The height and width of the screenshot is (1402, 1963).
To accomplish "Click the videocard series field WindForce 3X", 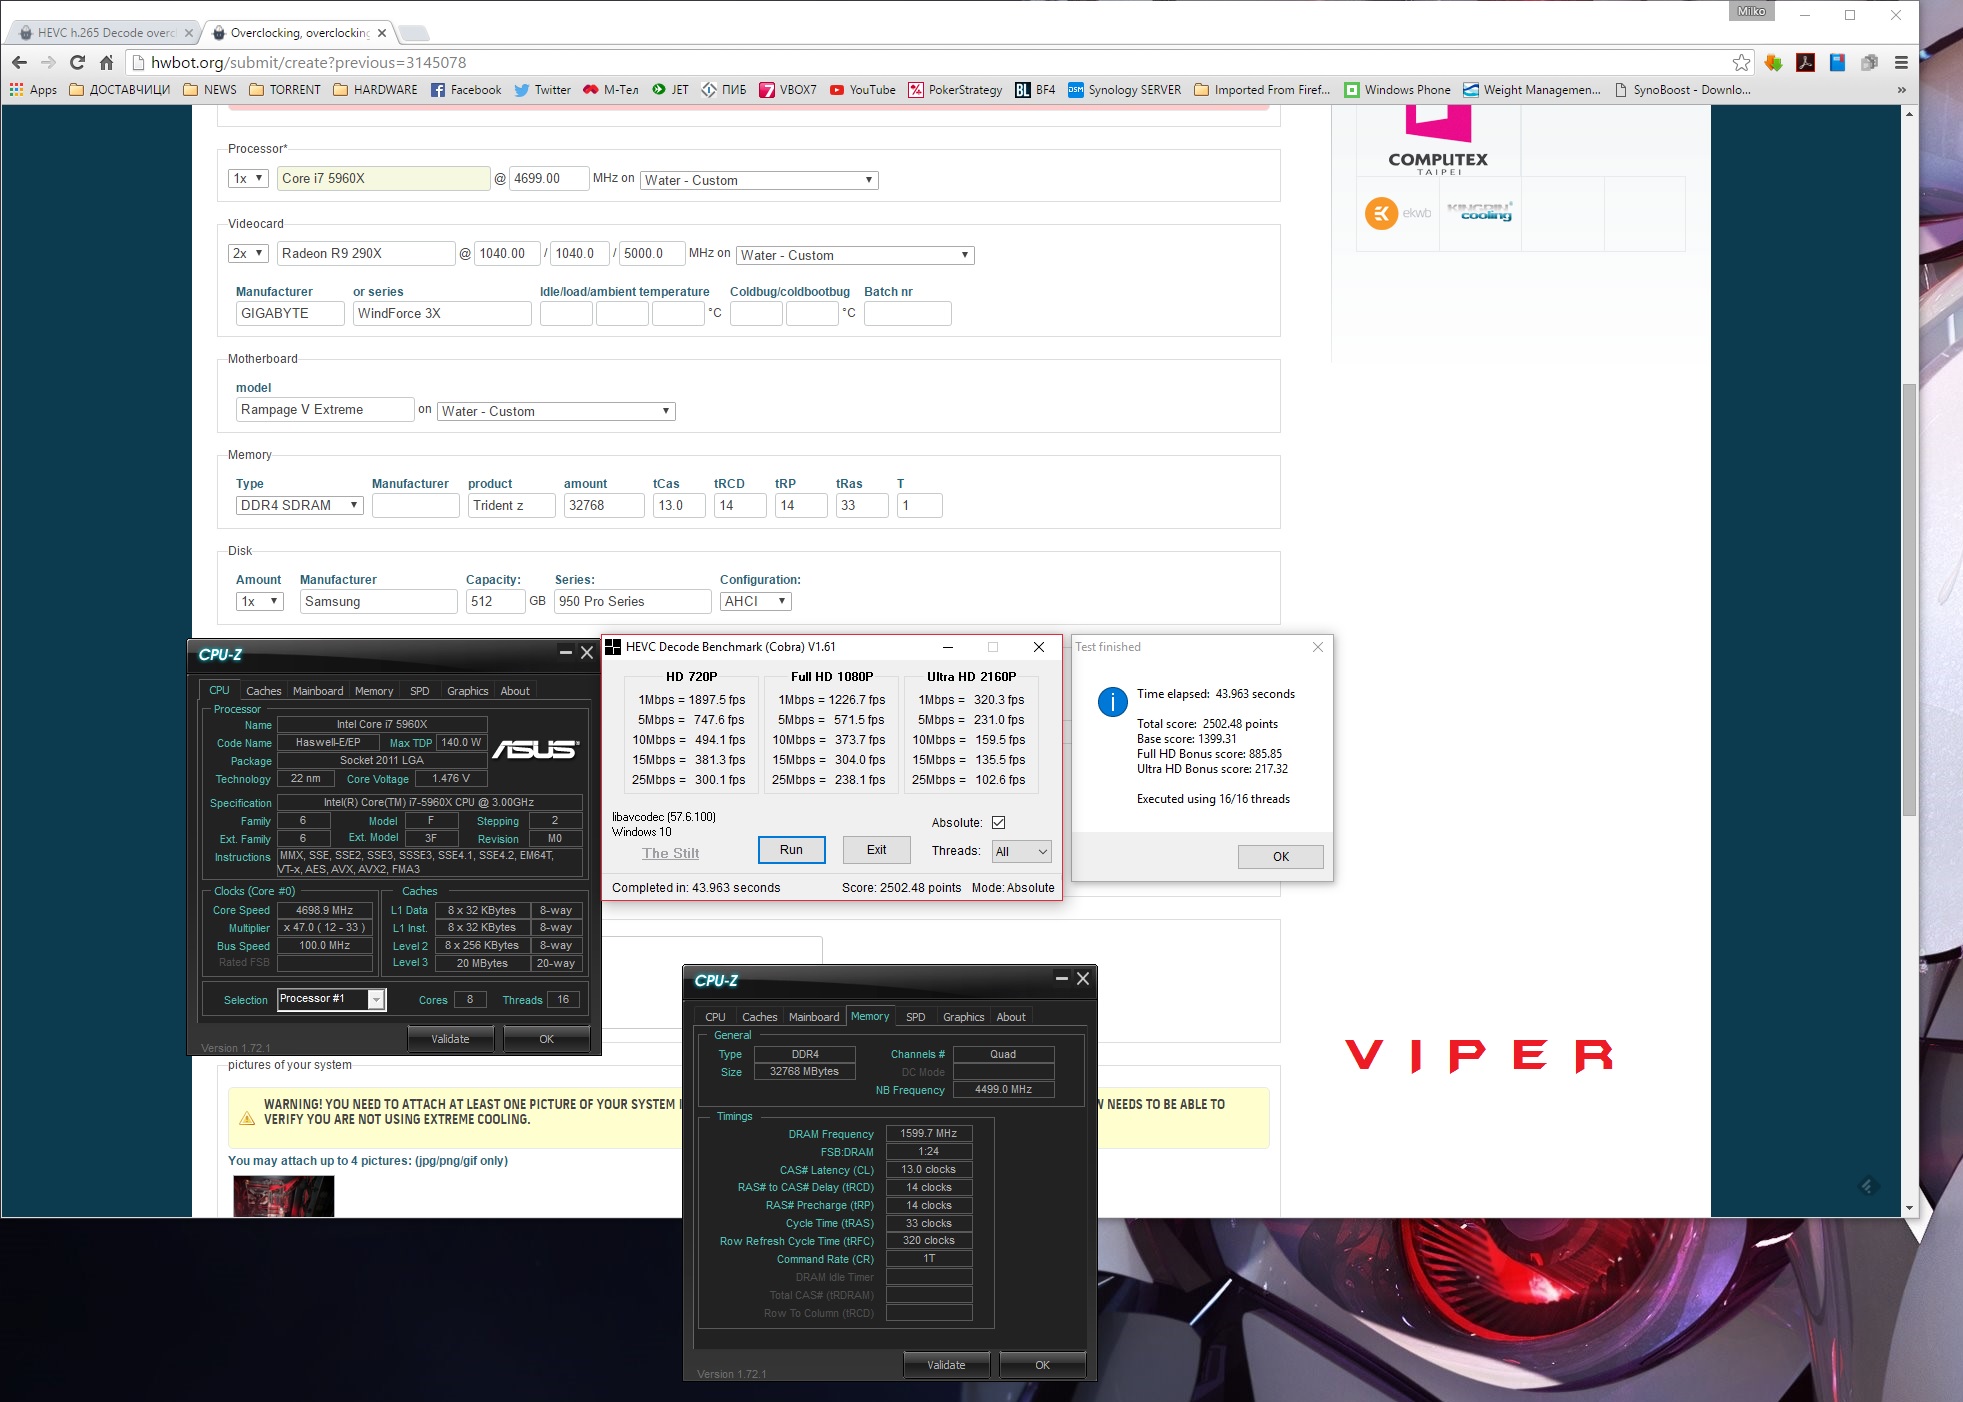I will pyautogui.click(x=442, y=313).
